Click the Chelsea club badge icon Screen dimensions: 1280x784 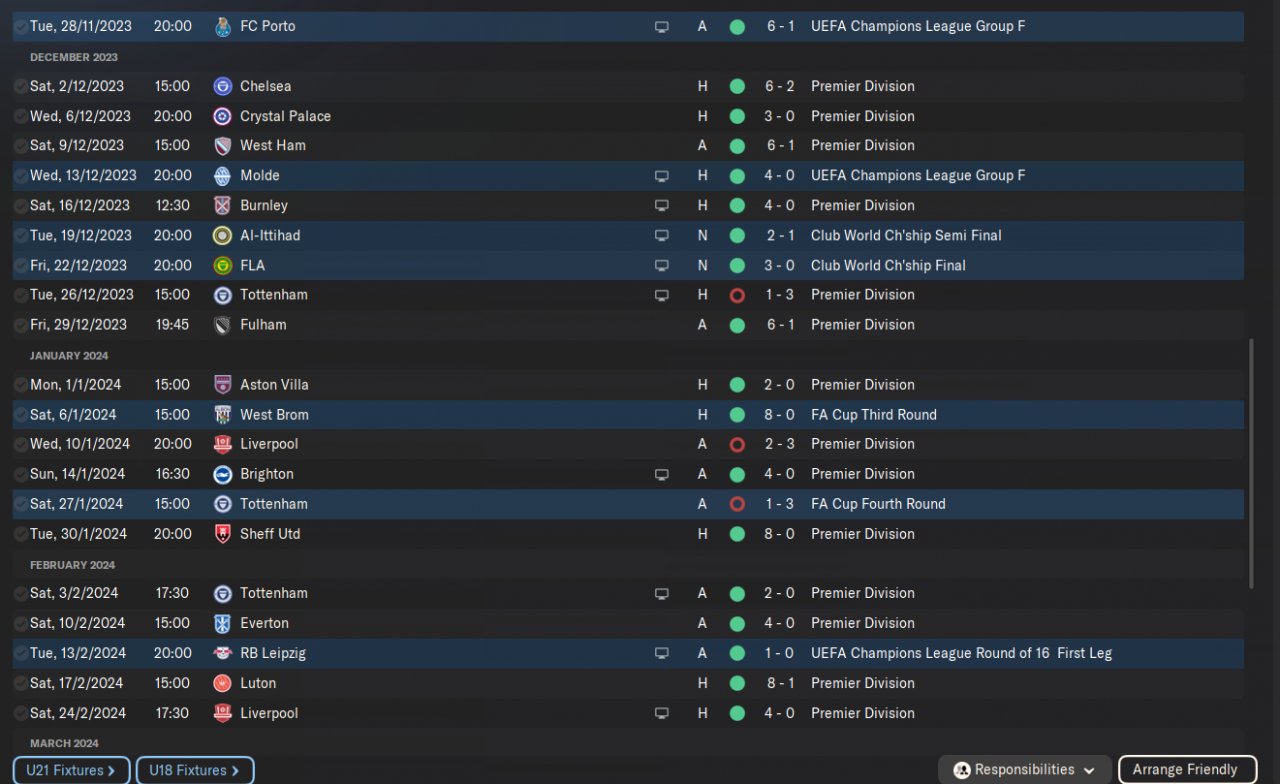(x=223, y=86)
